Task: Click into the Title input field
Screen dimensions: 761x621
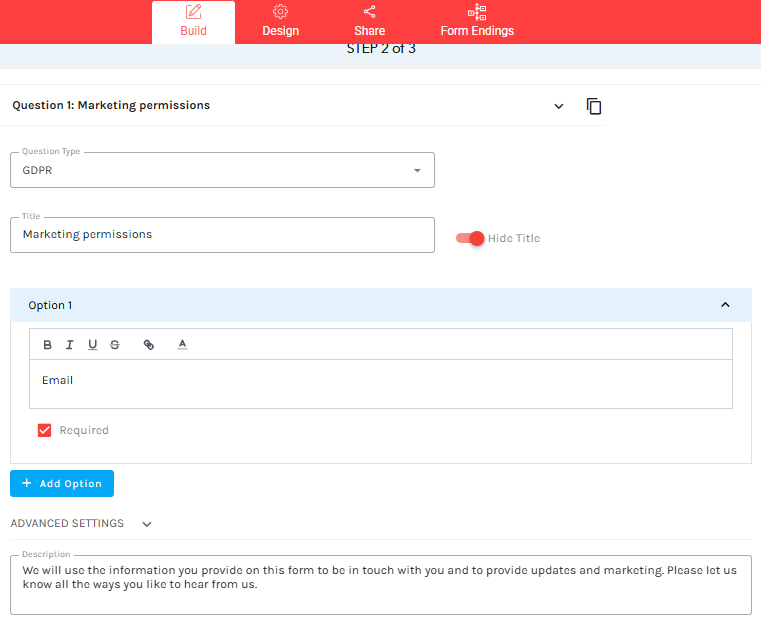Action: [x=222, y=235]
